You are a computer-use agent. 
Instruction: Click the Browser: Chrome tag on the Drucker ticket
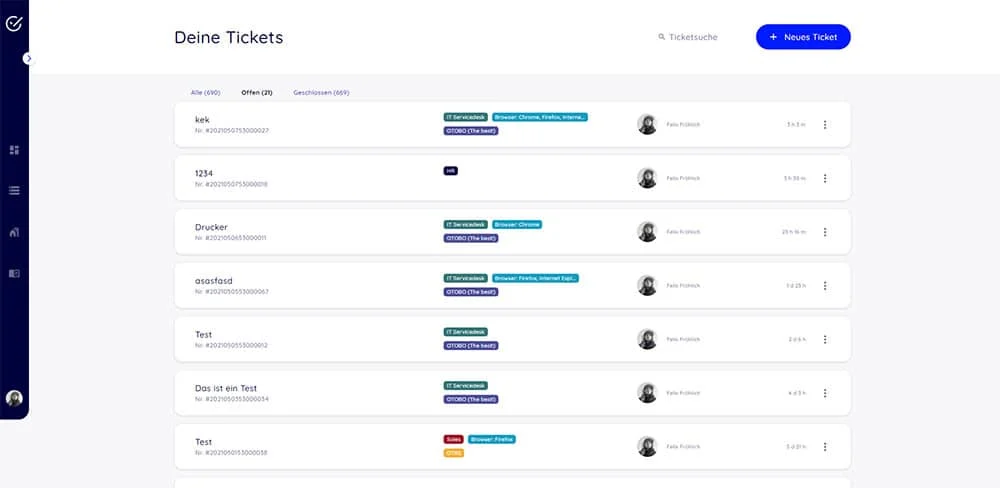tap(517, 224)
